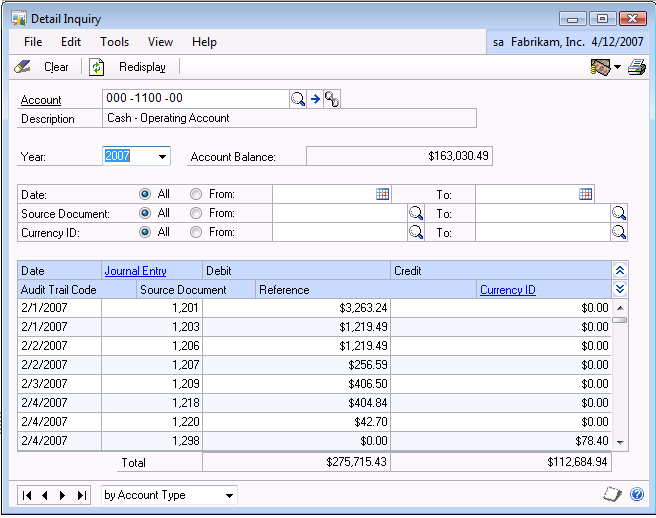Click the find icon beside Account field
The image size is (656, 518).
pos(332,99)
